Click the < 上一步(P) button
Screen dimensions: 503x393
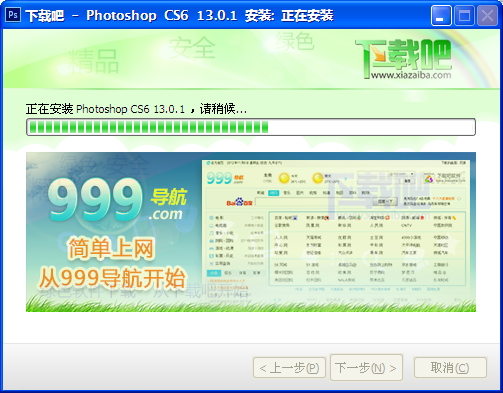coord(289,368)
